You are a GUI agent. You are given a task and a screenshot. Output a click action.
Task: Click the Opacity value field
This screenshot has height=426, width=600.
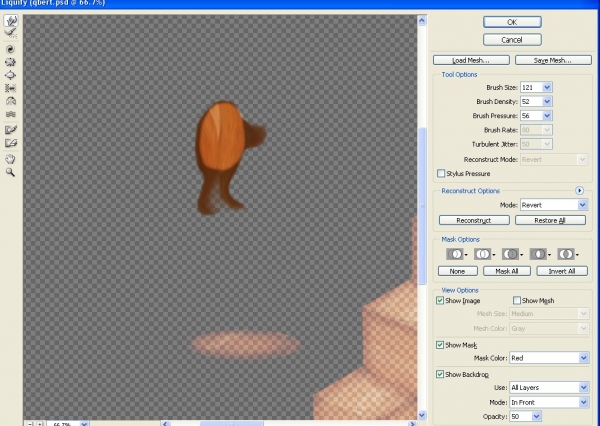point(520,416)
